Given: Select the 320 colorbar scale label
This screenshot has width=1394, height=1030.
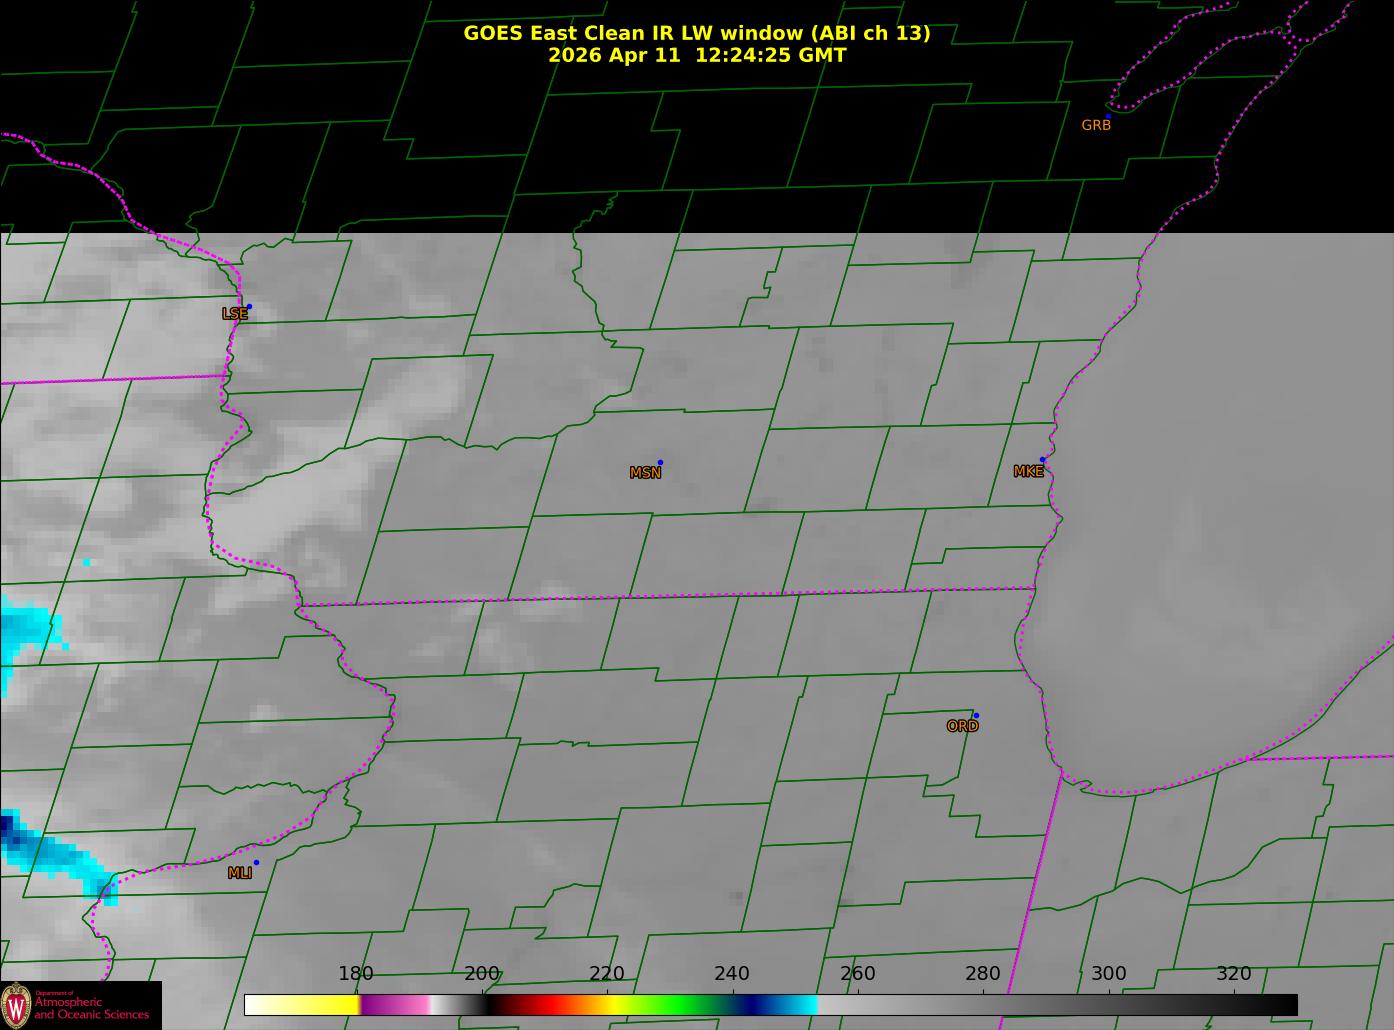Looking at the screenshot, I should coord(1233,974).
